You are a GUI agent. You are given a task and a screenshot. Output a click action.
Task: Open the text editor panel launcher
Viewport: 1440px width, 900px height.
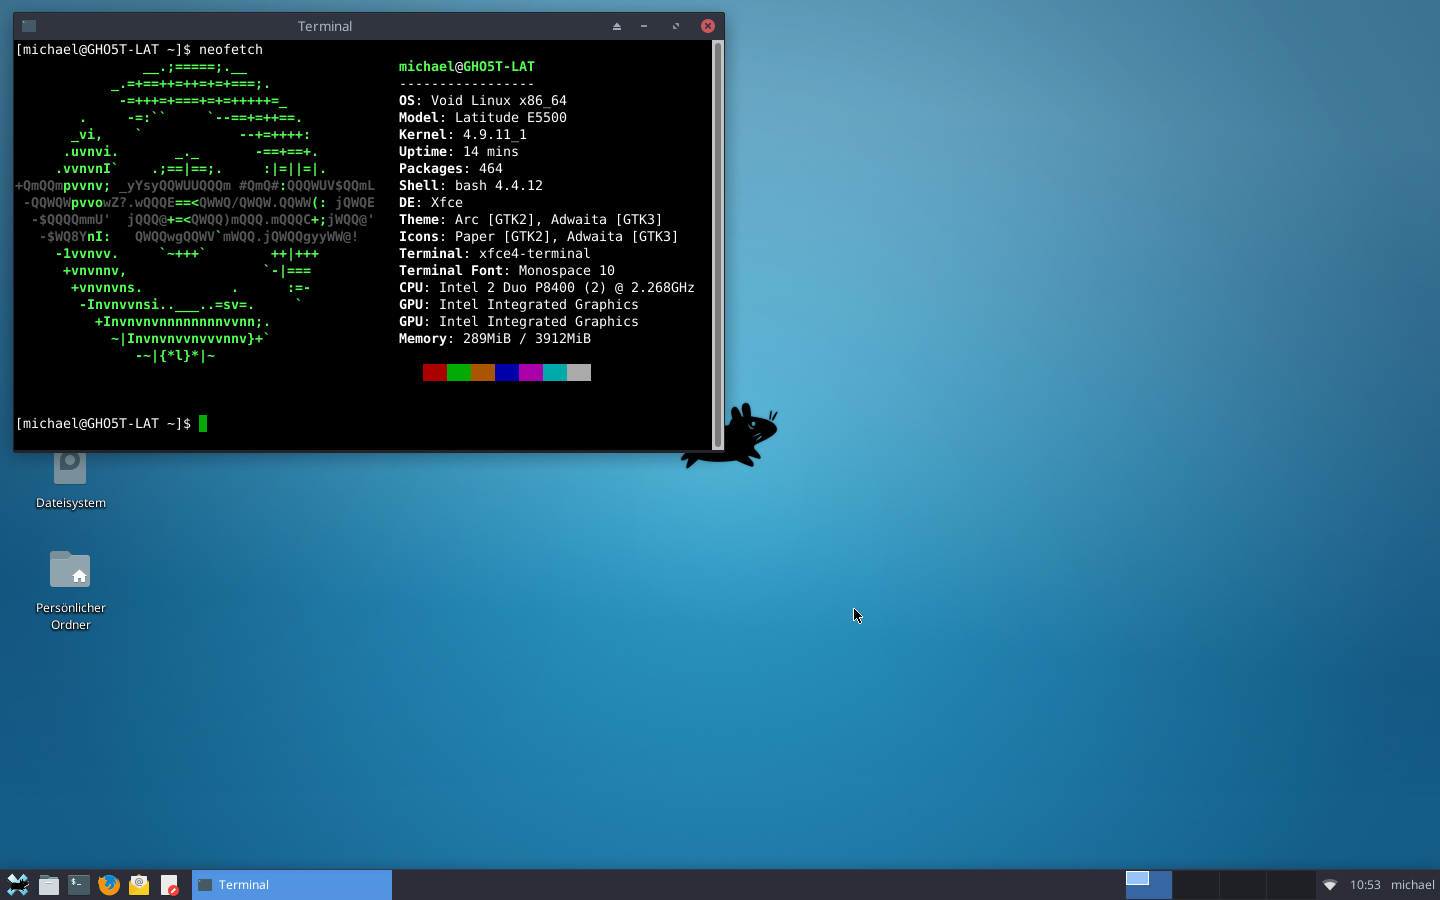pyautogui.click(x=169, y=884)
